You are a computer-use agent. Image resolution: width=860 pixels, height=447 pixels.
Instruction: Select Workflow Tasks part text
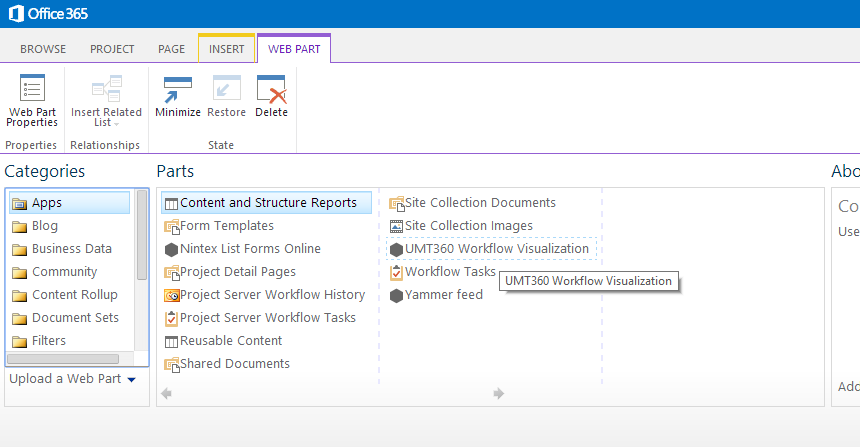click(x=450, y=271)
